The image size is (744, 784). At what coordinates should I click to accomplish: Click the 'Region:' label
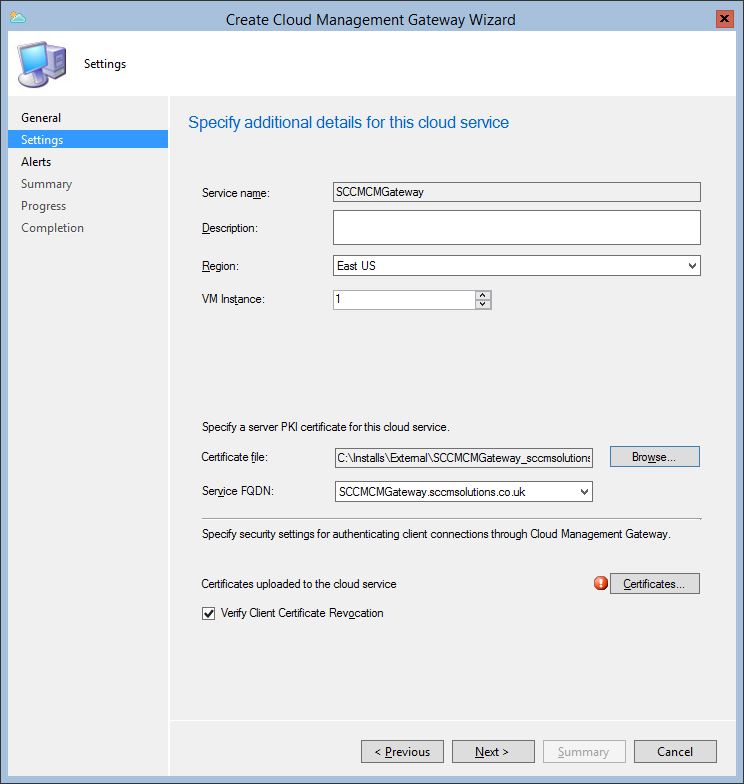click(220, 266)
